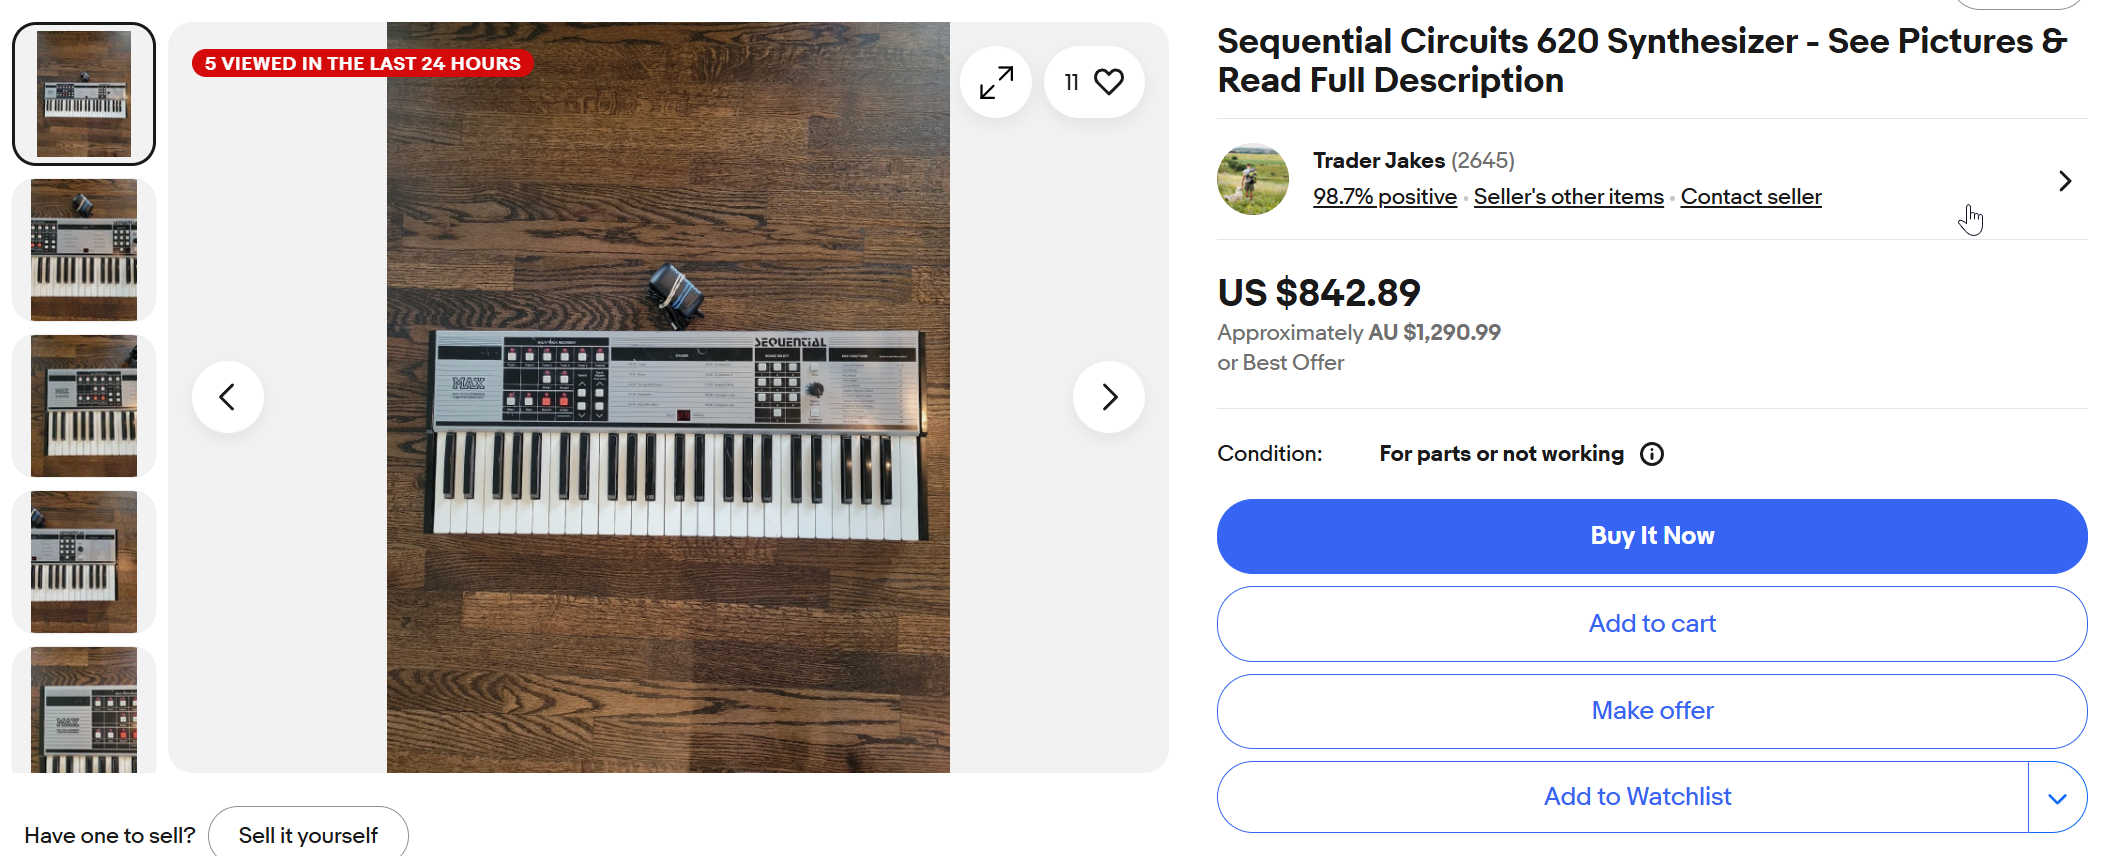Open the condition info icon
The image size is (2122, 856).
point(1651,454)
